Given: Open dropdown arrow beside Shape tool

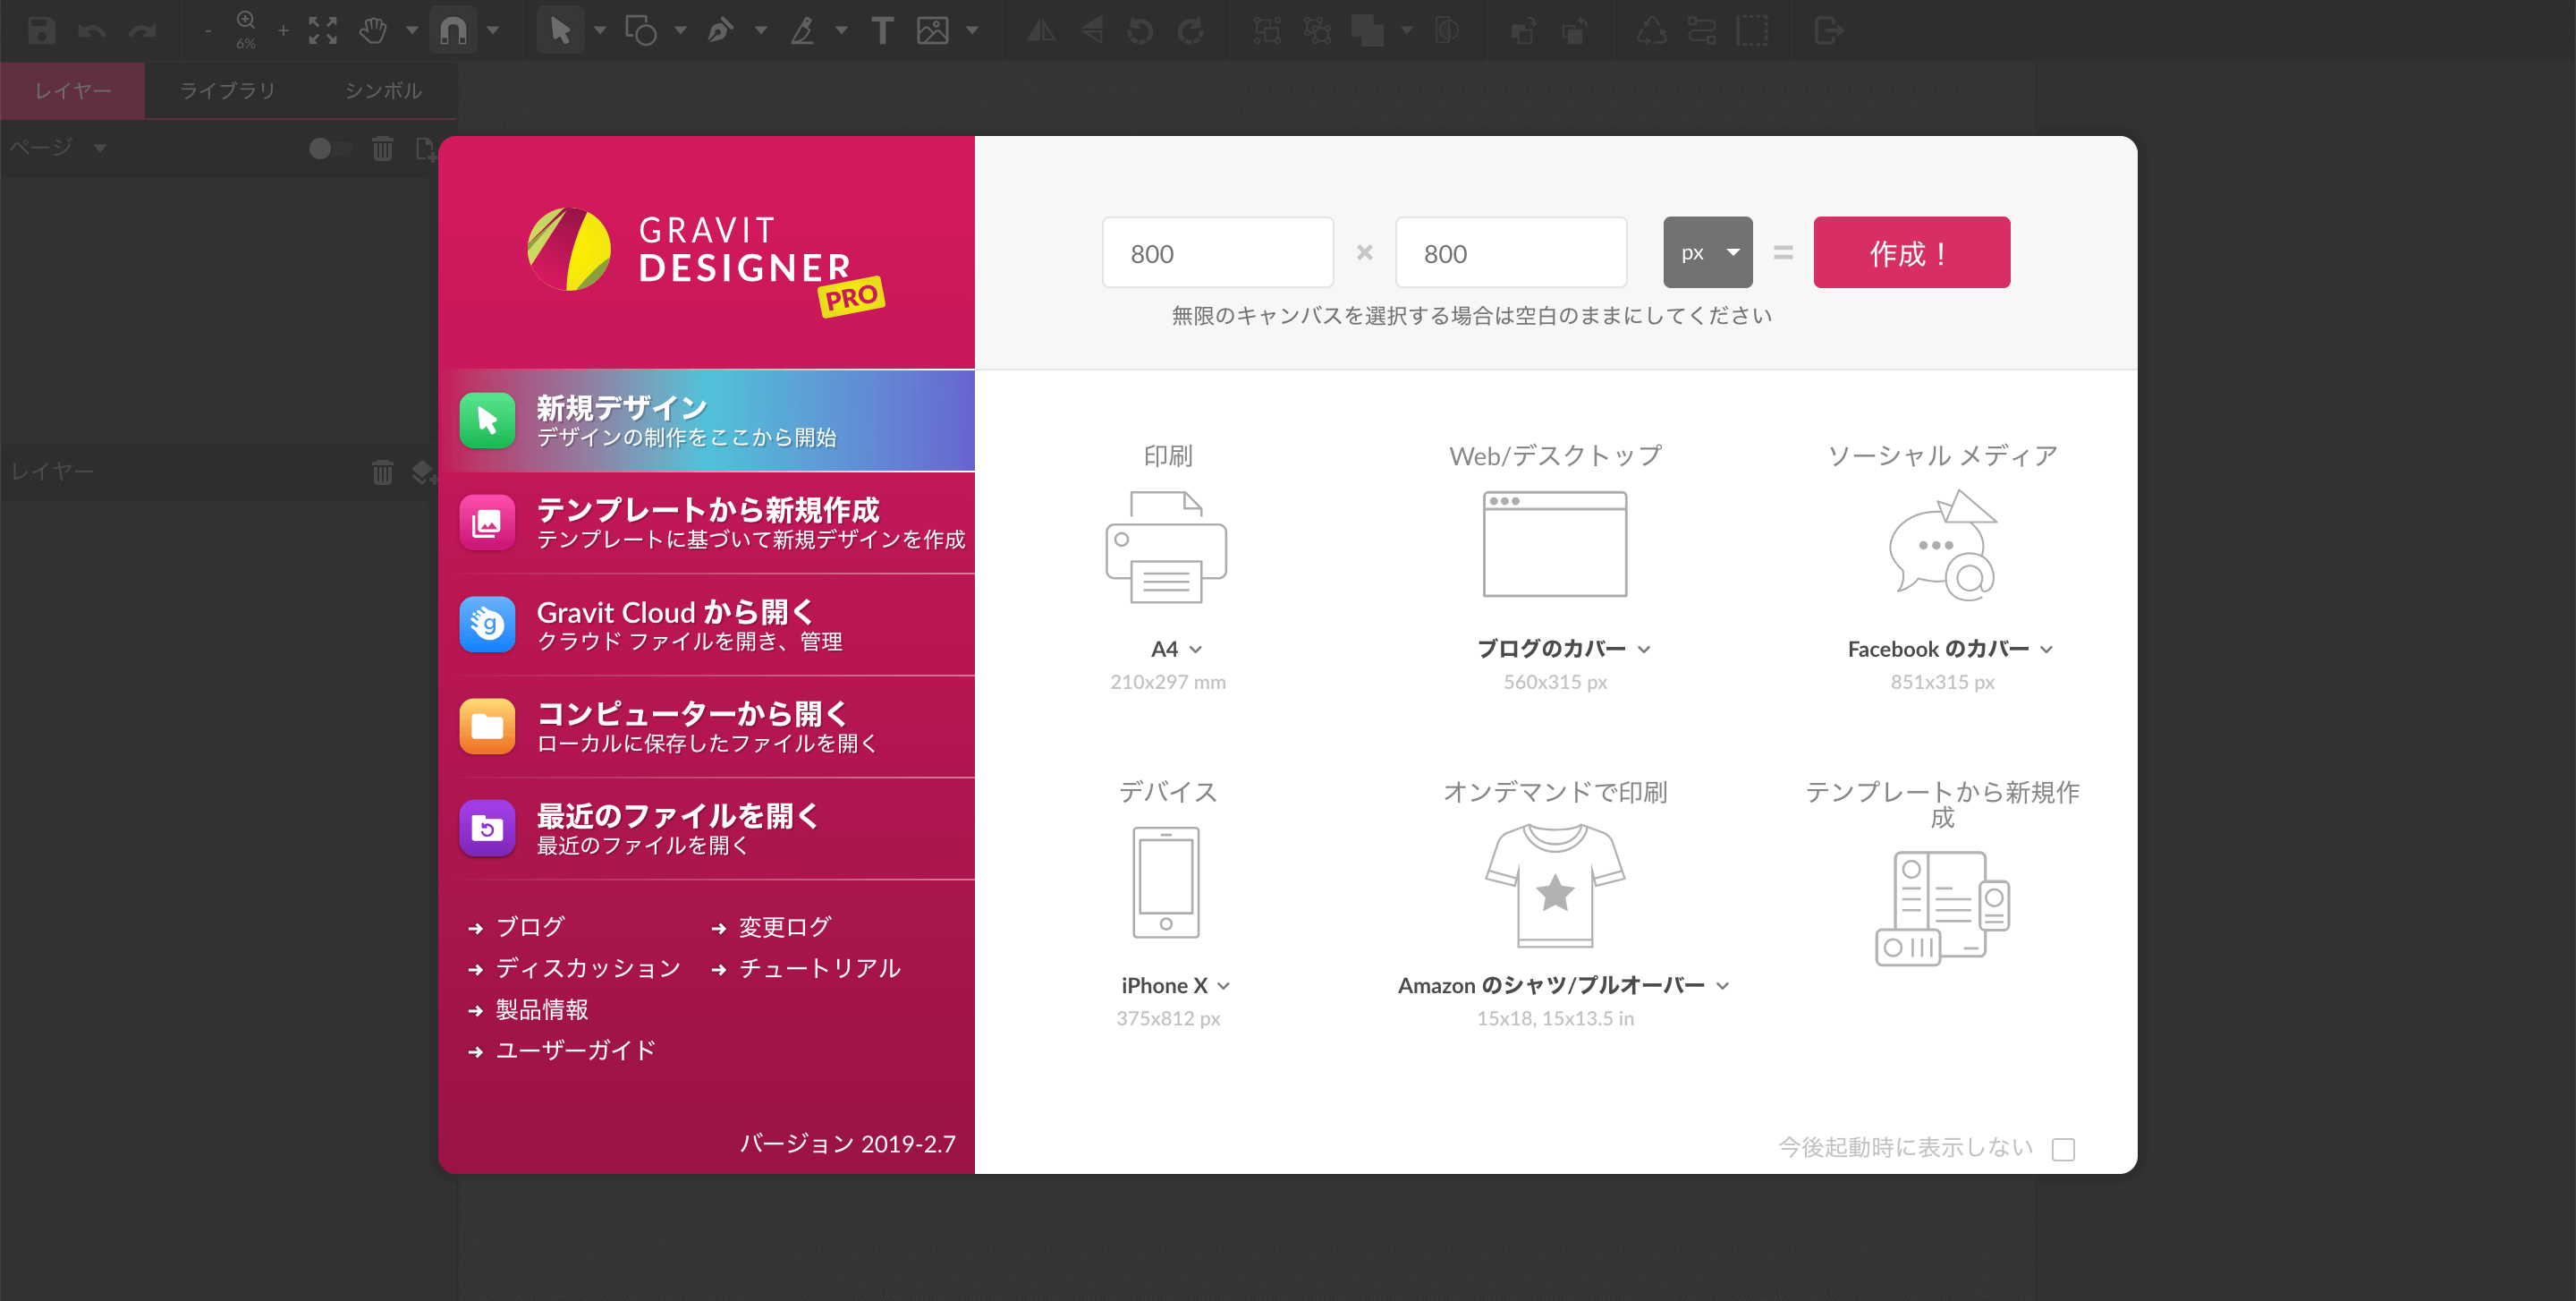Looking at the screenshot, I should tap(680, 31).
